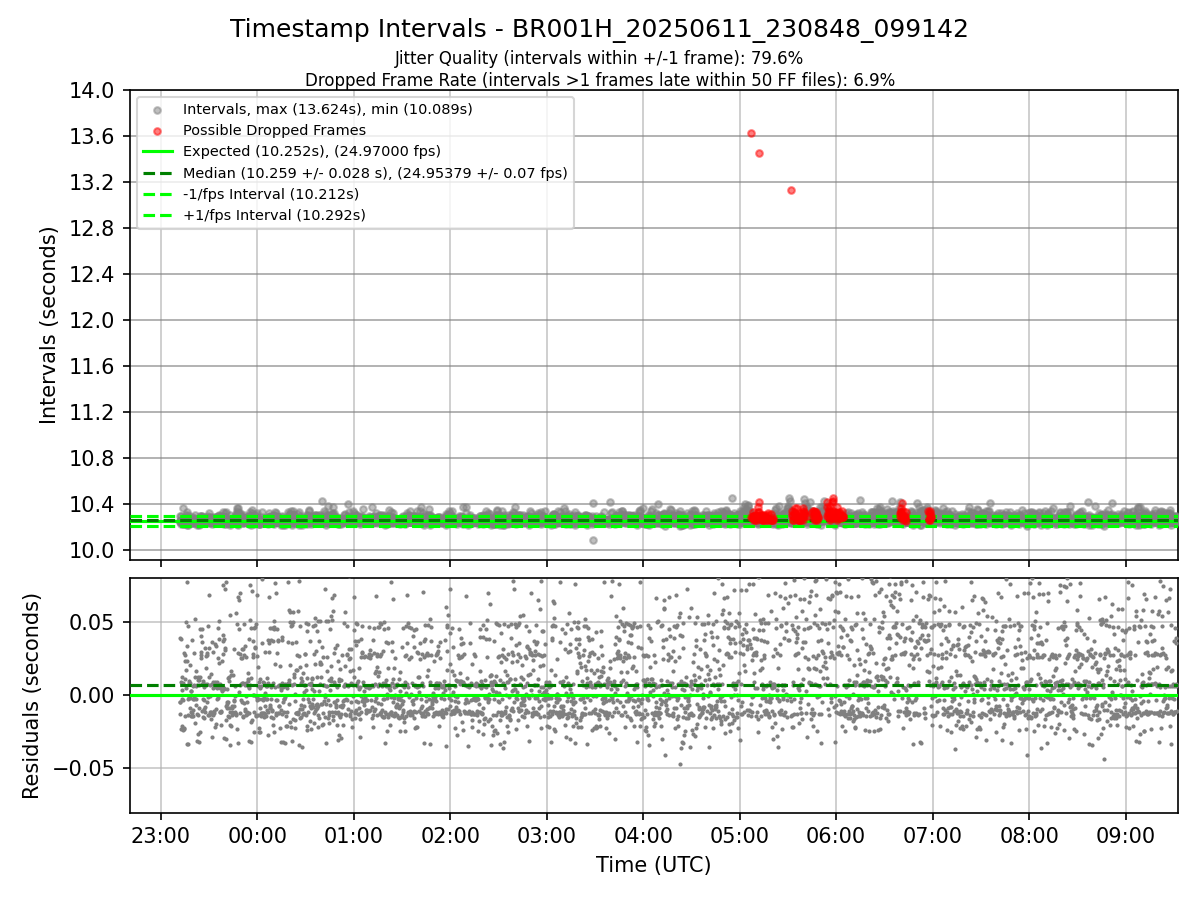Click the "00:00" time tick label

click(x=257, y=835)
